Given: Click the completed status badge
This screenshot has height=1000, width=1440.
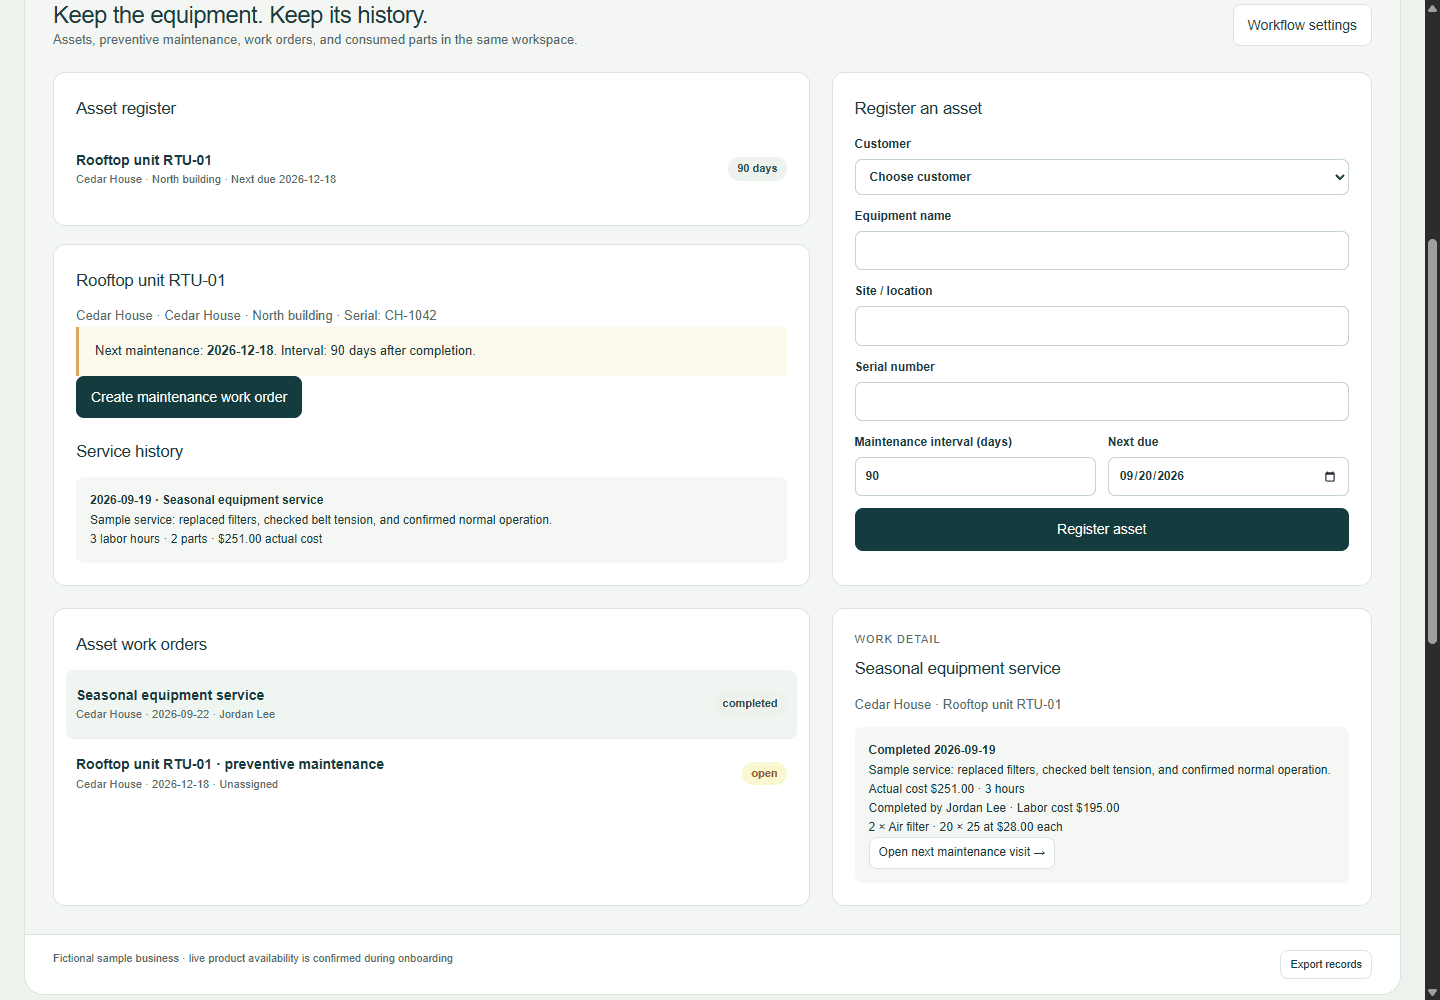Looking at the screenshot, I should click(750, 704).
